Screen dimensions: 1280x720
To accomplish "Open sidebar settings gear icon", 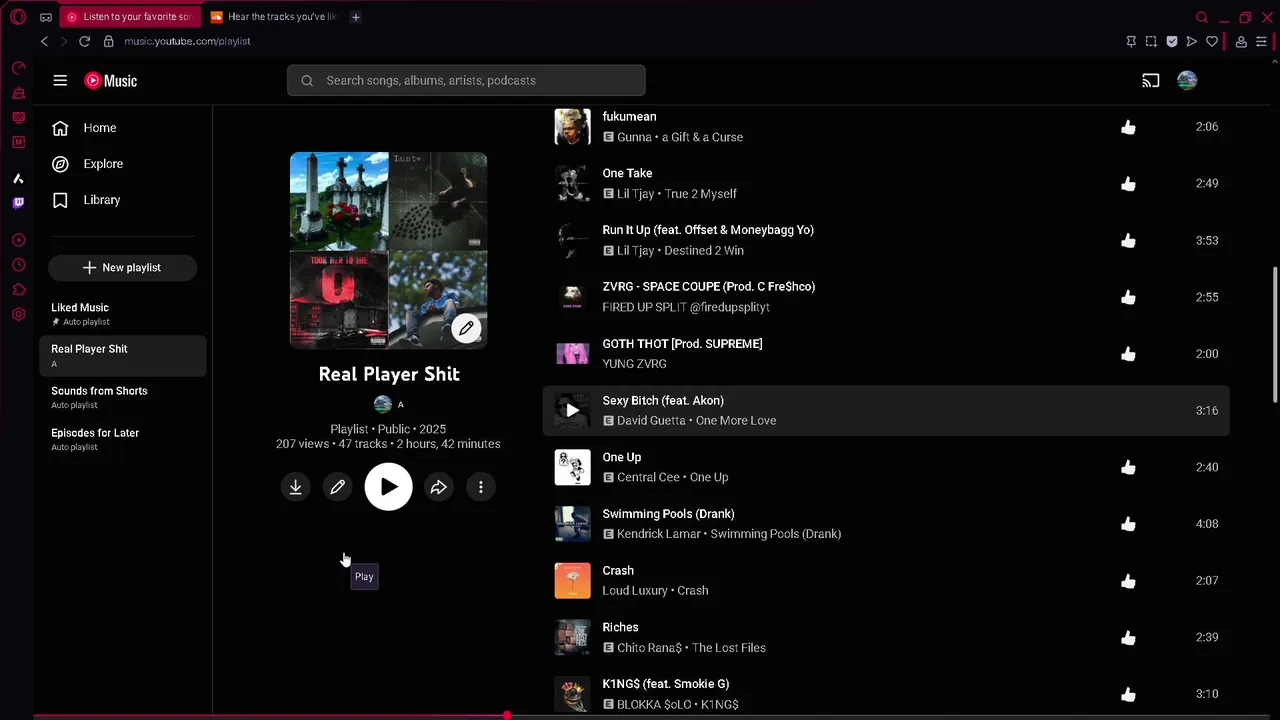I will [18, 315].
